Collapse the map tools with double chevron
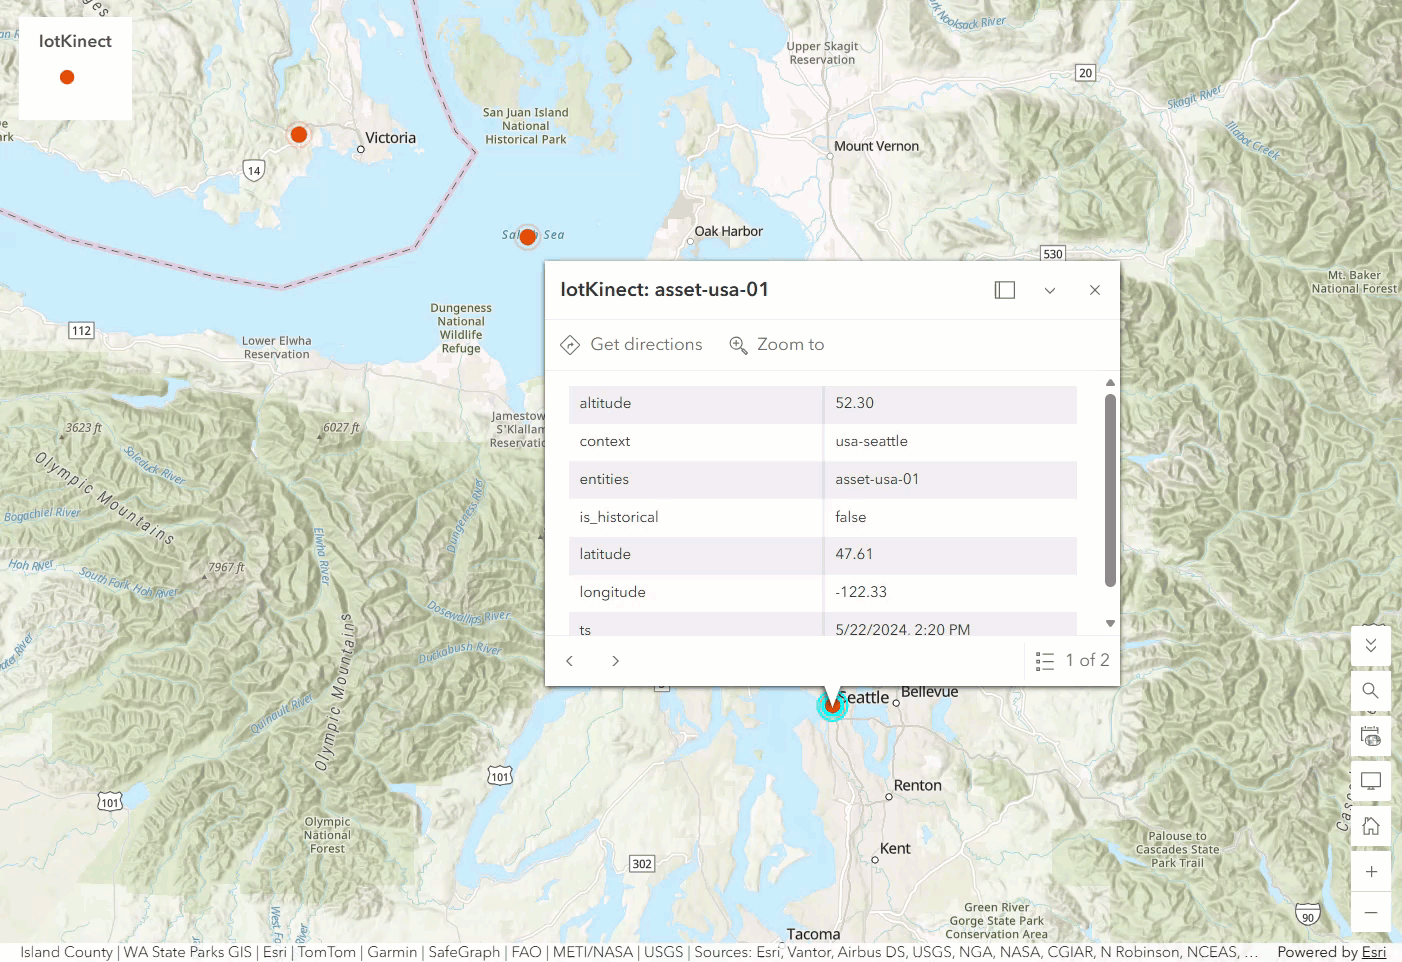The width and height of the screenshot is (1402, 962). pos(1371,646)
